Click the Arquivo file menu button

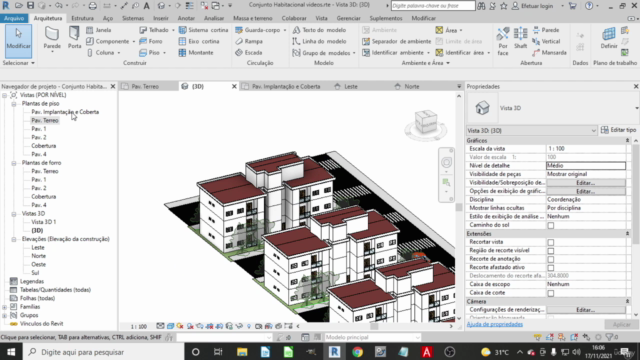click(14, 18)
